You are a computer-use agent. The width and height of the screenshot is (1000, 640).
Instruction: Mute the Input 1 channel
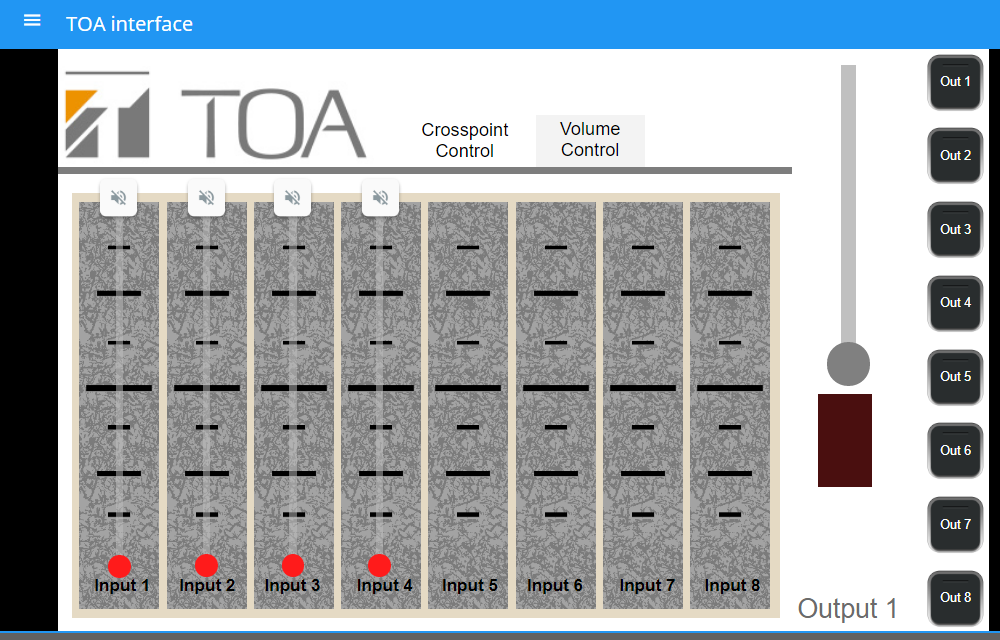click(x=119, y=198)
